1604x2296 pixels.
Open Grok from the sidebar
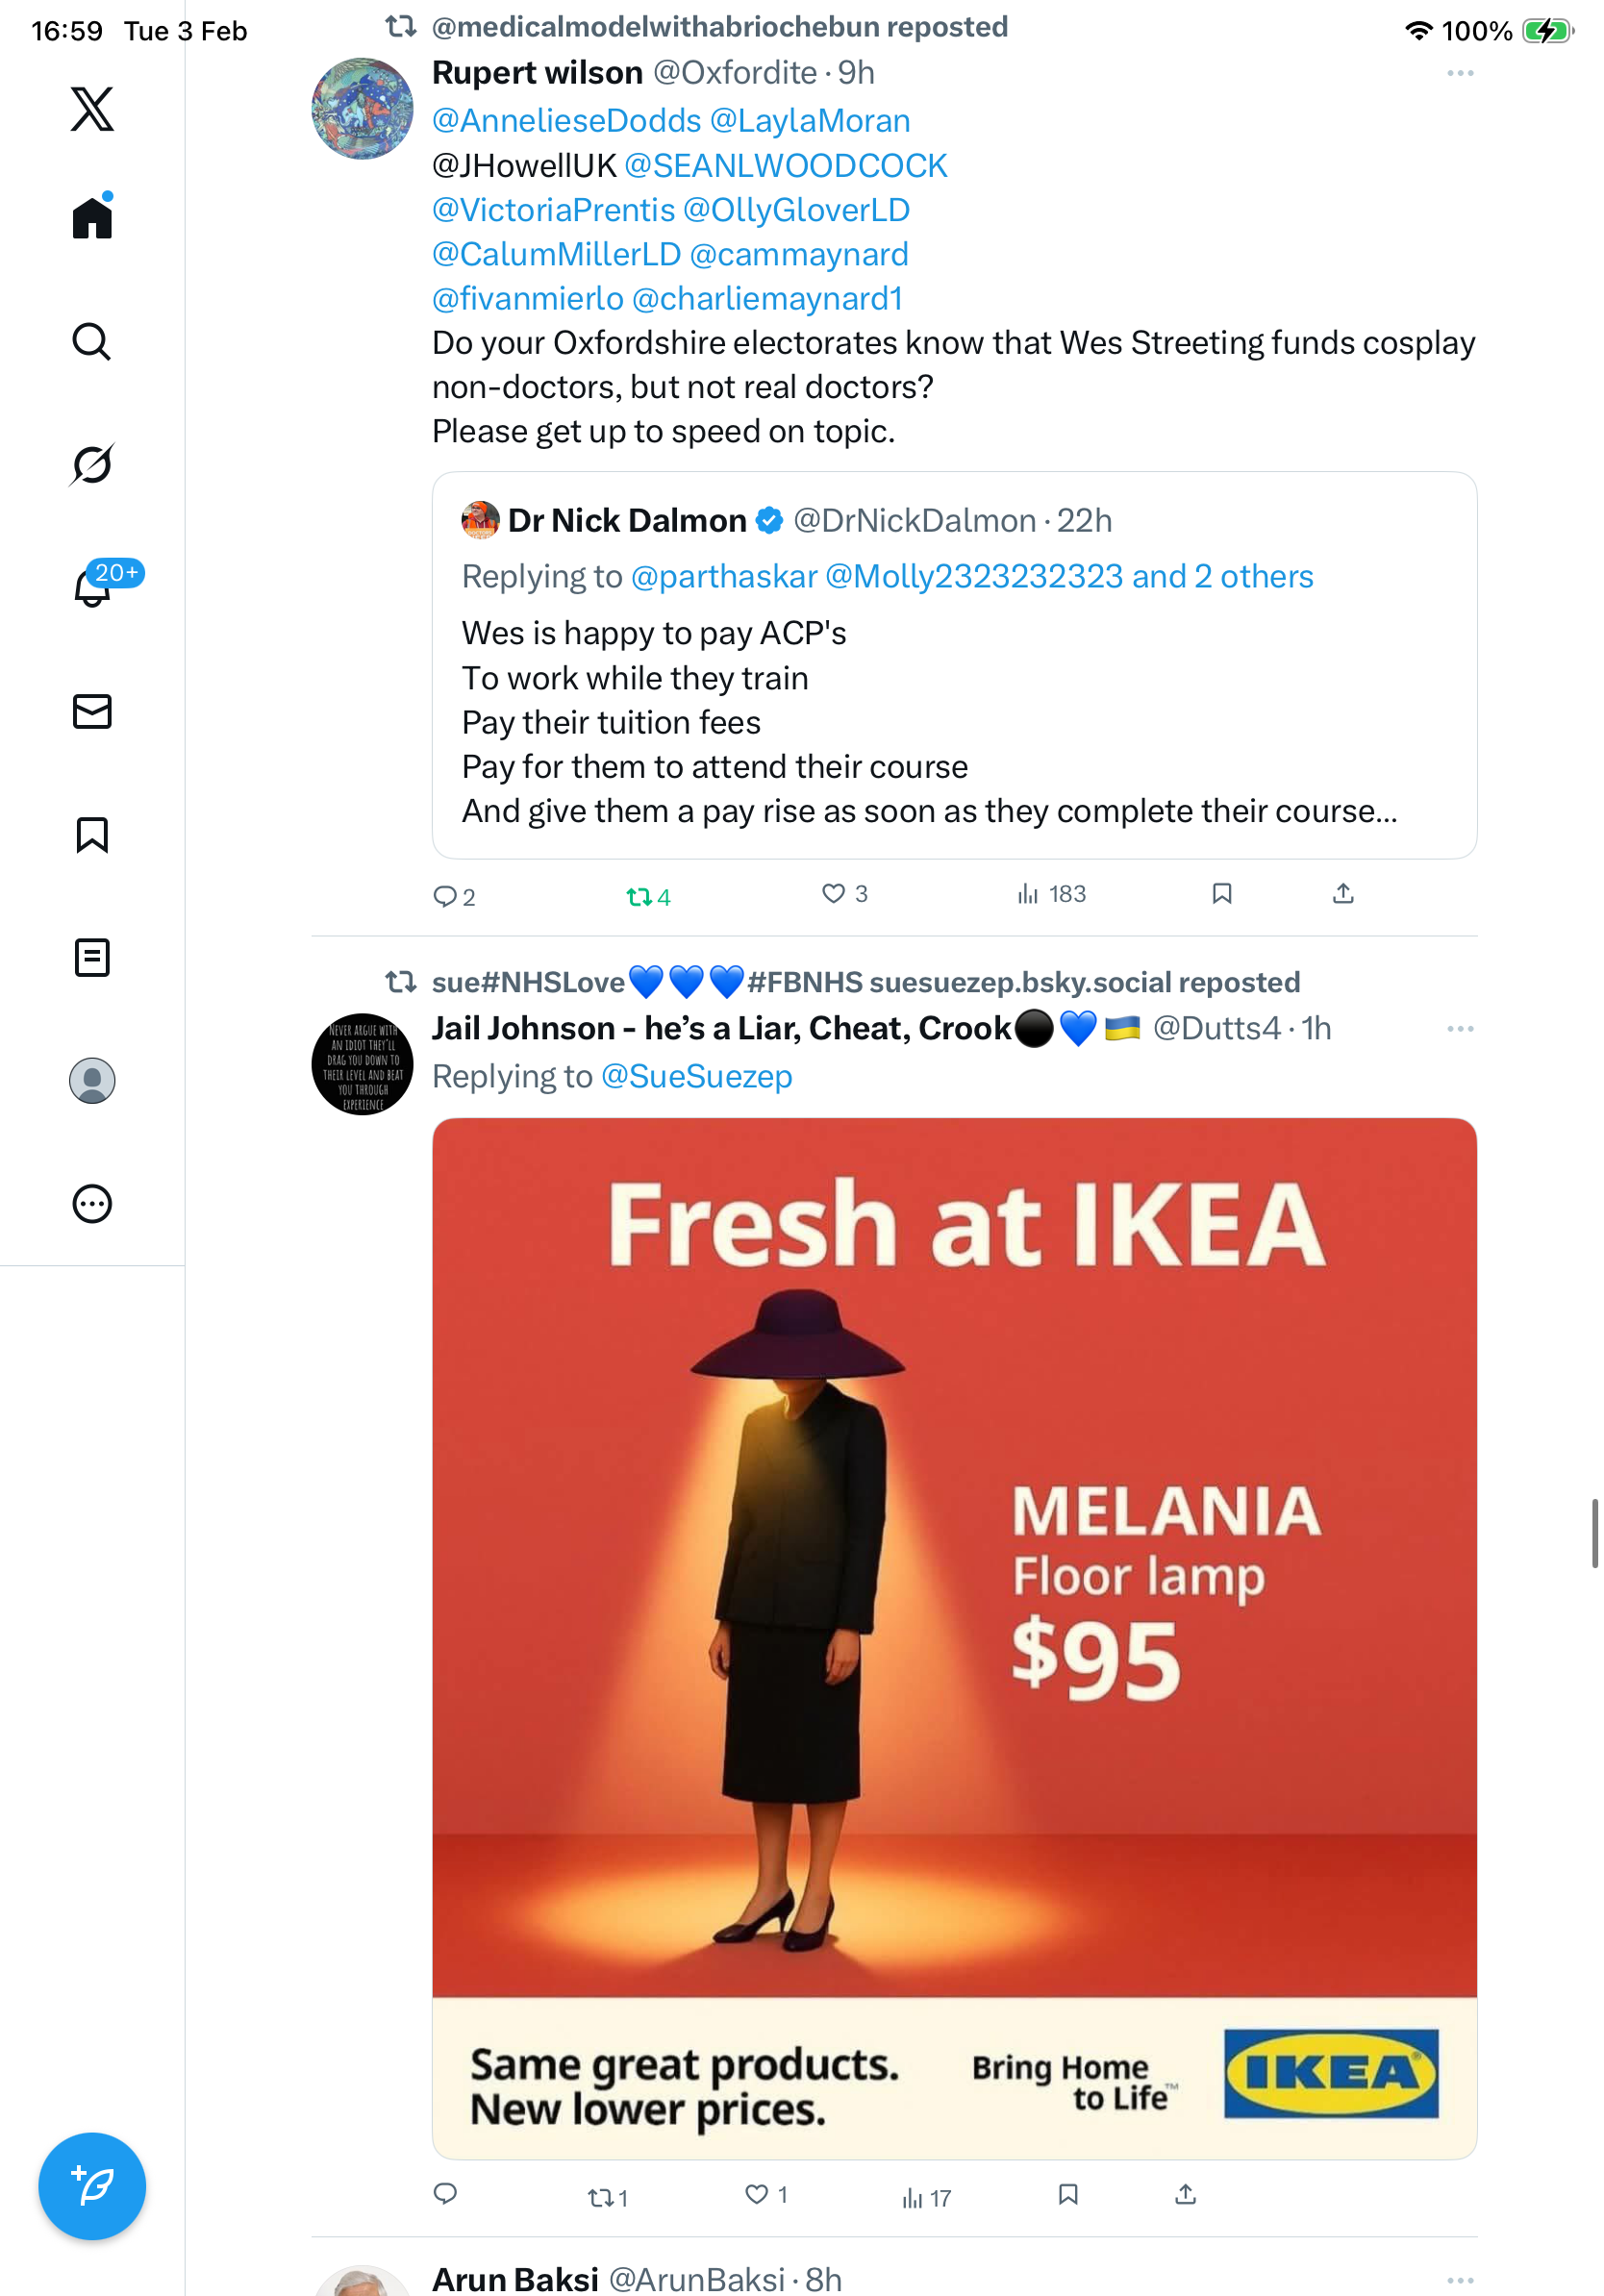click(92, 465)
